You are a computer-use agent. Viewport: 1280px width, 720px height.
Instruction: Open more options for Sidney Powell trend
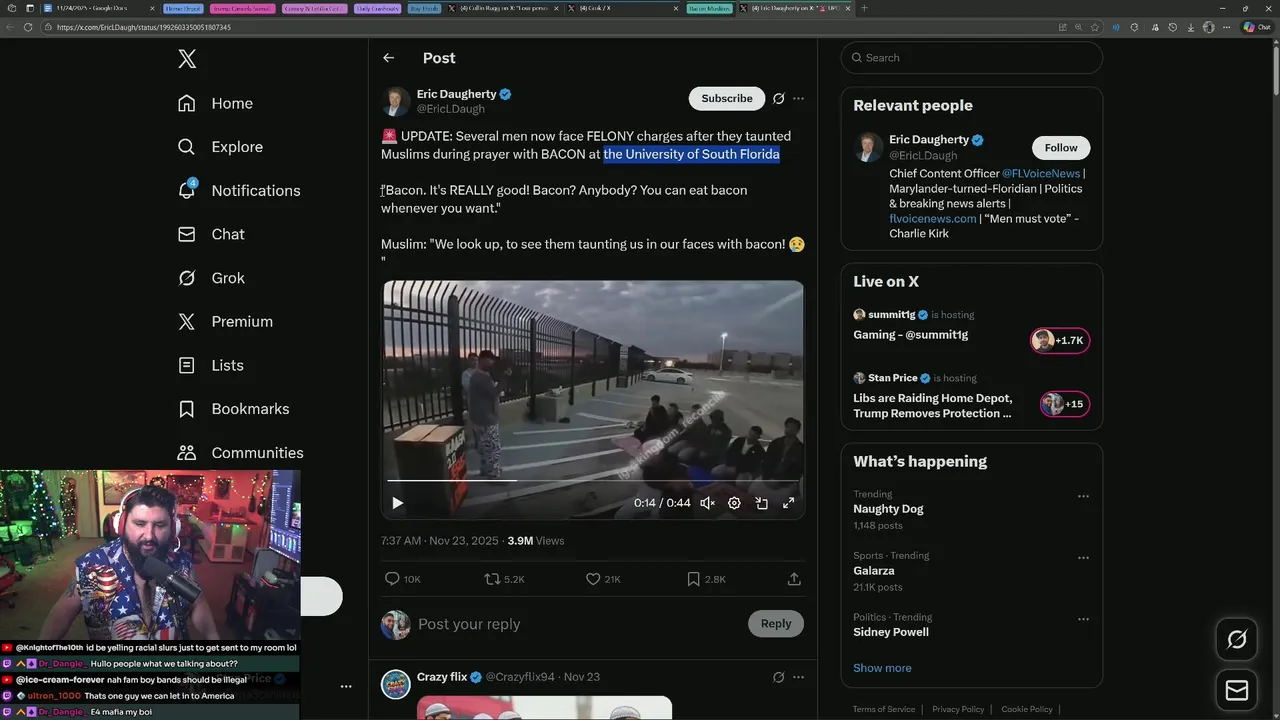coord(1083,619)
